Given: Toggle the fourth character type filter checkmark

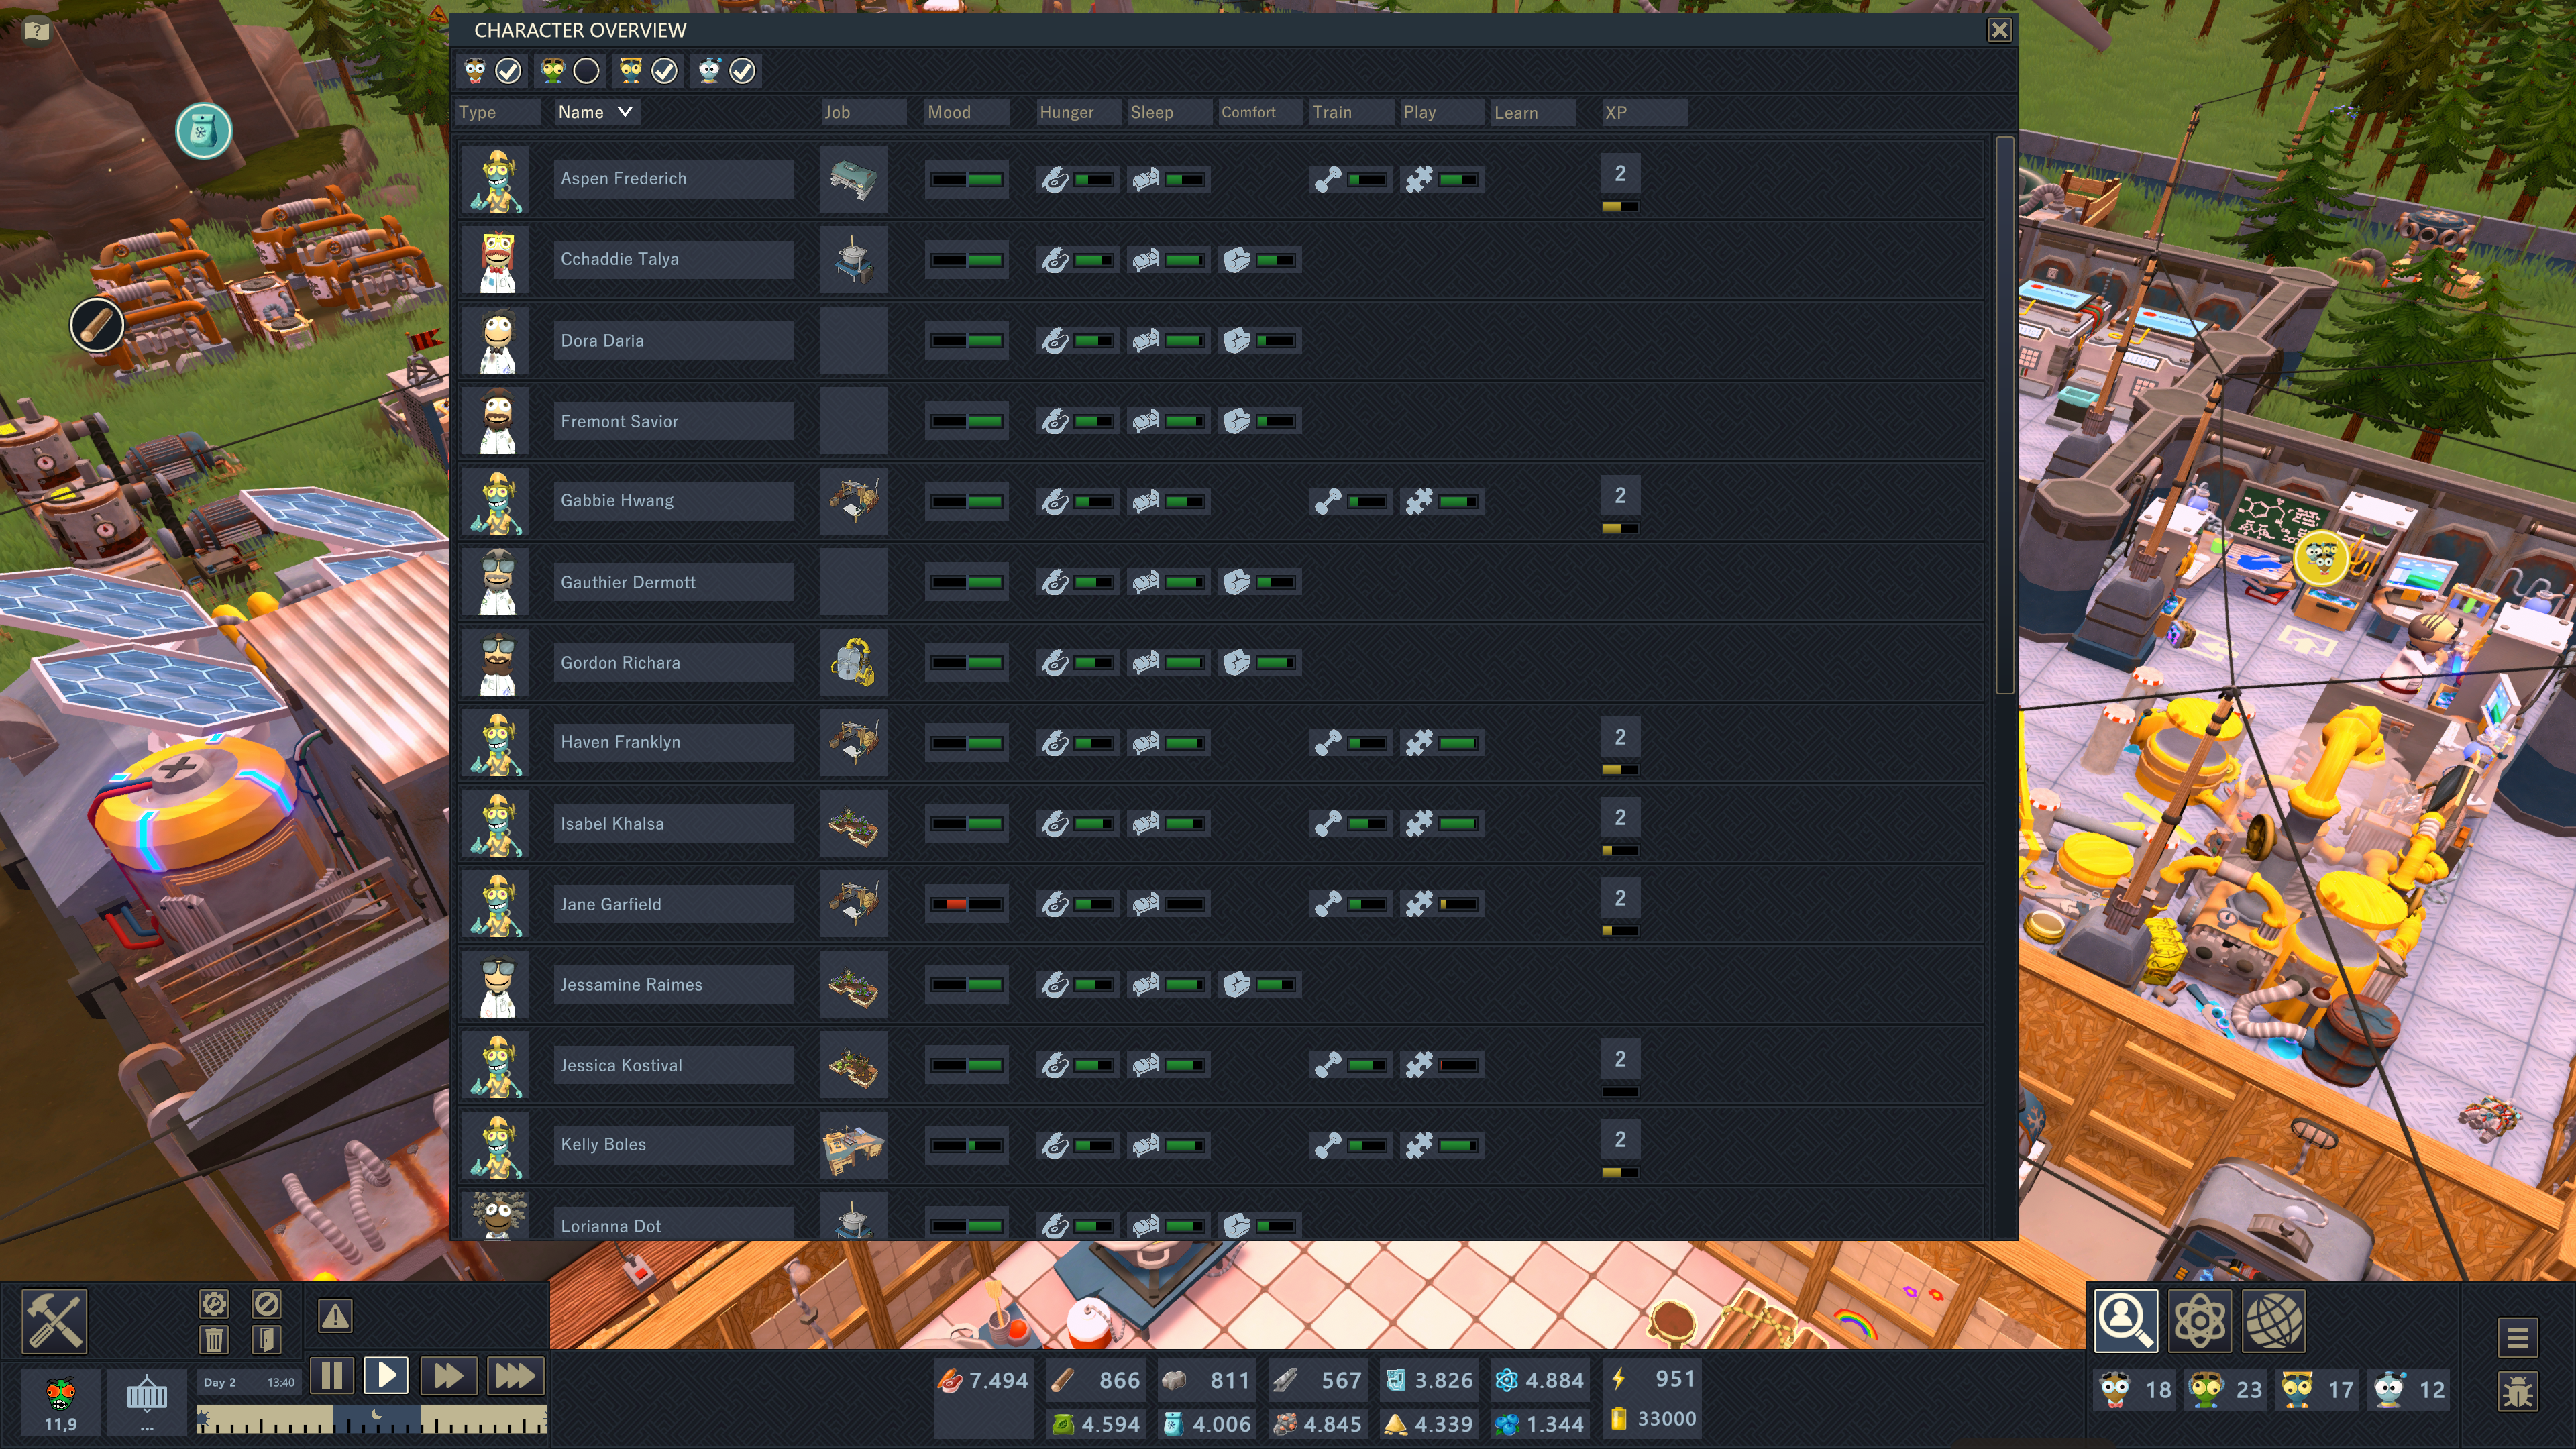Looking at the screenshot, I should [742, 71].
